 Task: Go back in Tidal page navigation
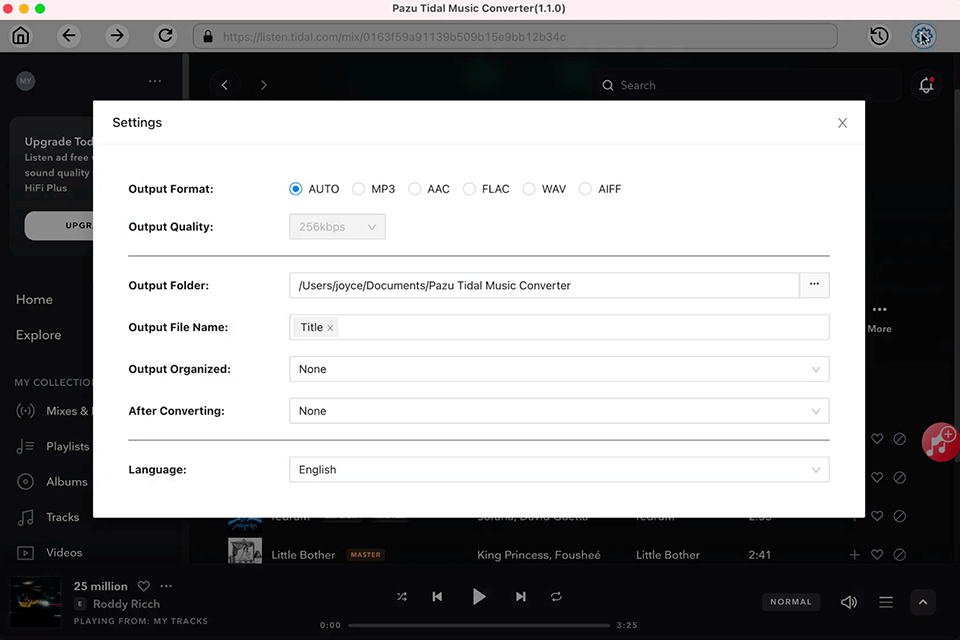click(225, 85)
